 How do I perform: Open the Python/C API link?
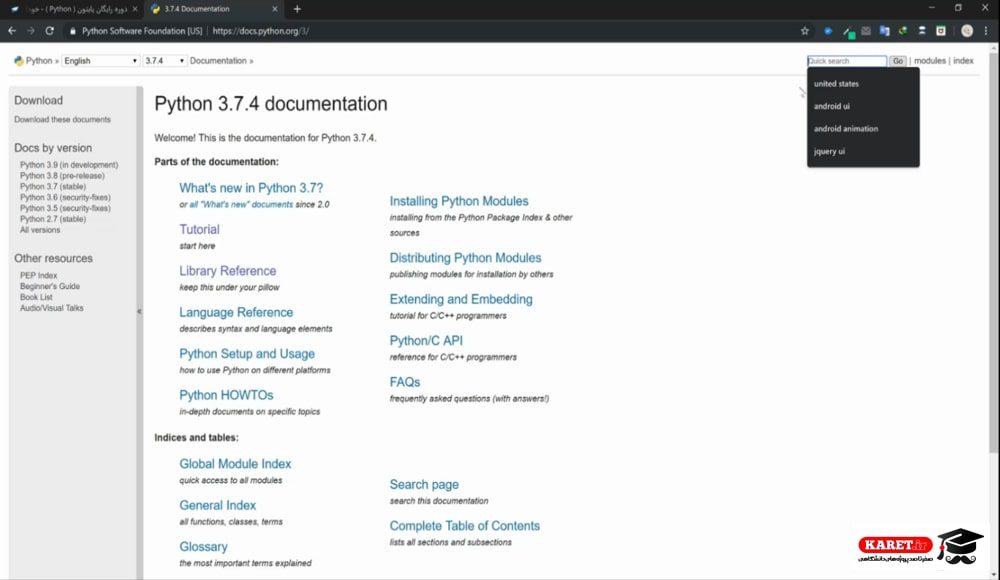[426, 341]
